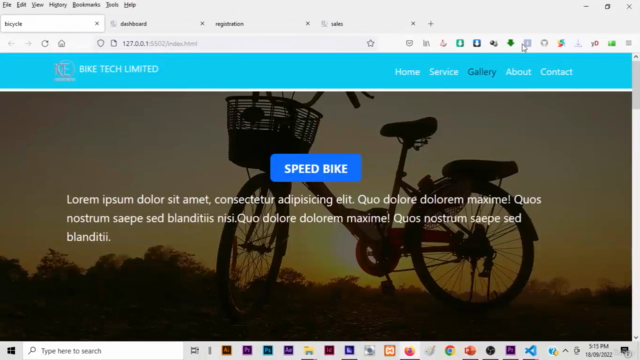This screenshot has height=360, width=640.
Task: Open PowerPoint from taskbar
Action: (x=470, y=351)
